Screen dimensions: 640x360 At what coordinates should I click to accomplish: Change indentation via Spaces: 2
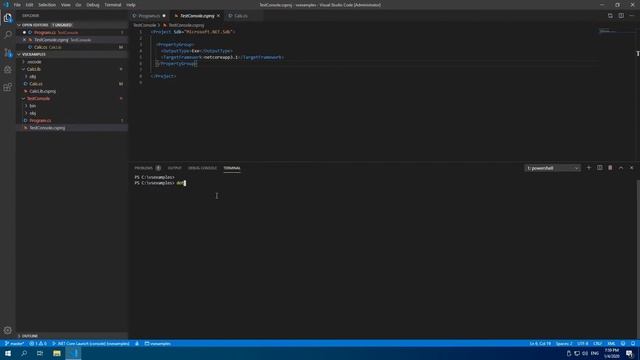click(x=564, y=344)
